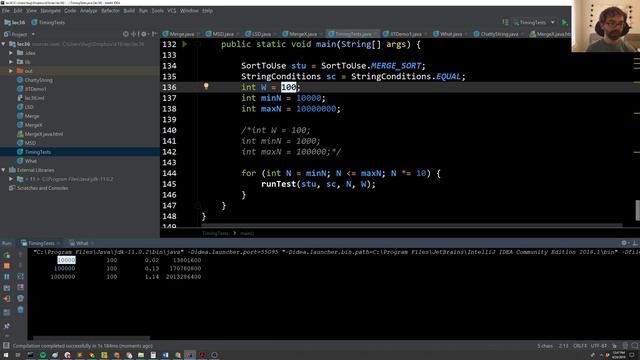Click TimingTests breadcrumb in navigation bar

[48, 22]
